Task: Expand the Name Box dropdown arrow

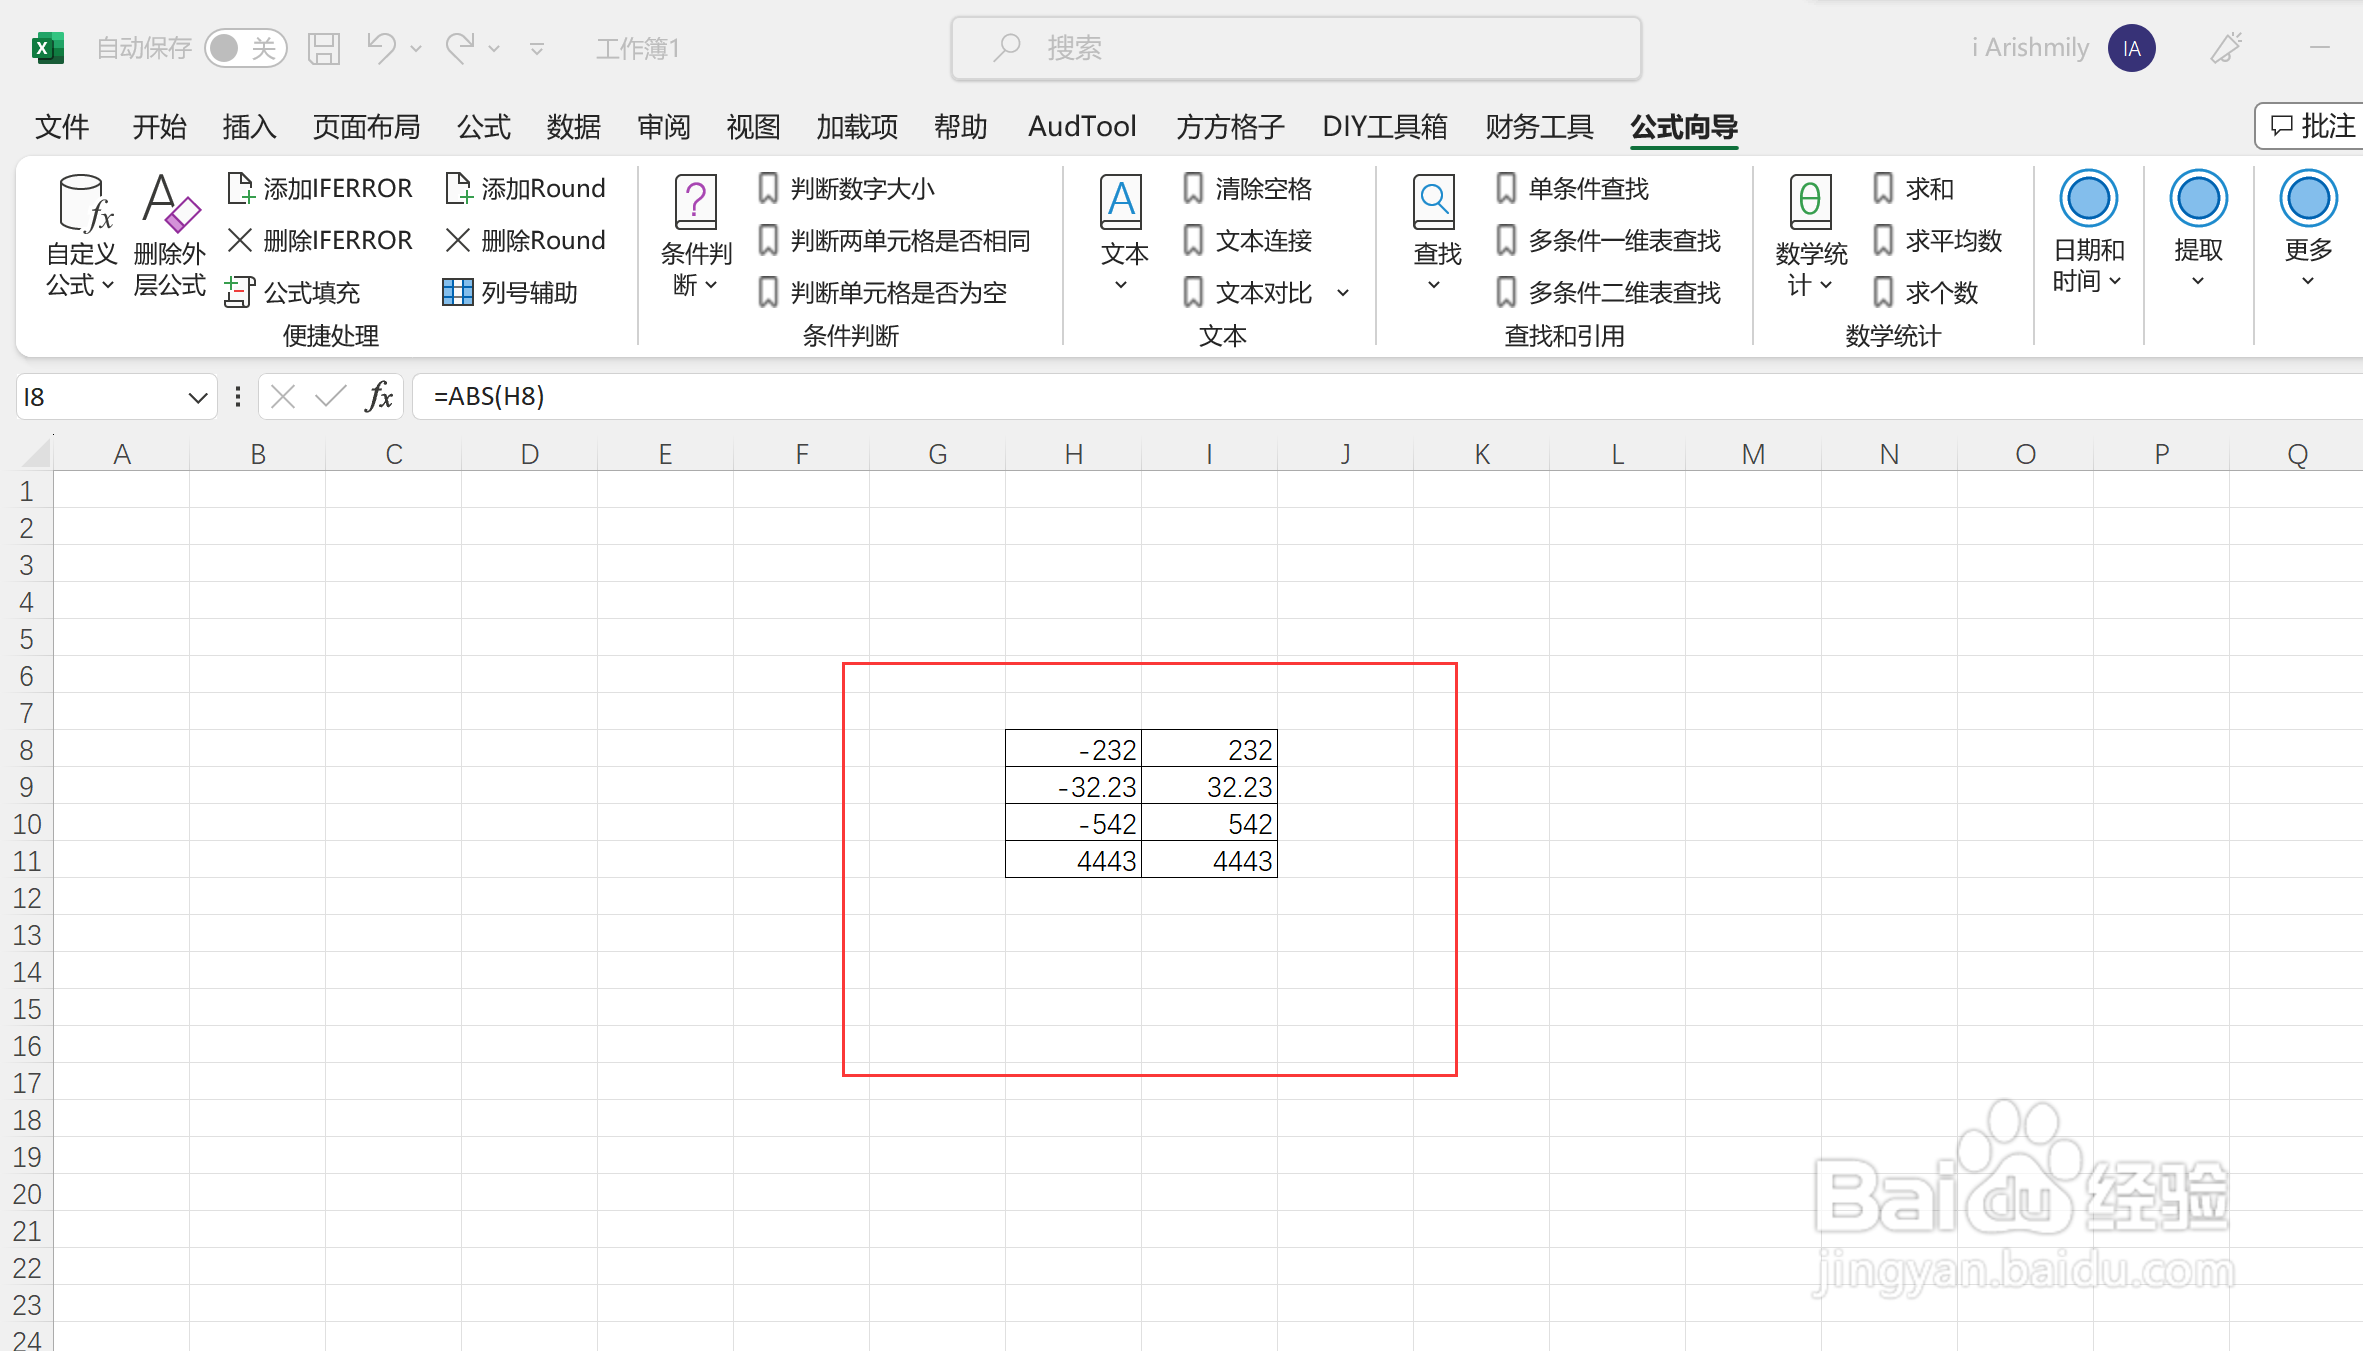Action: point(197,398)
